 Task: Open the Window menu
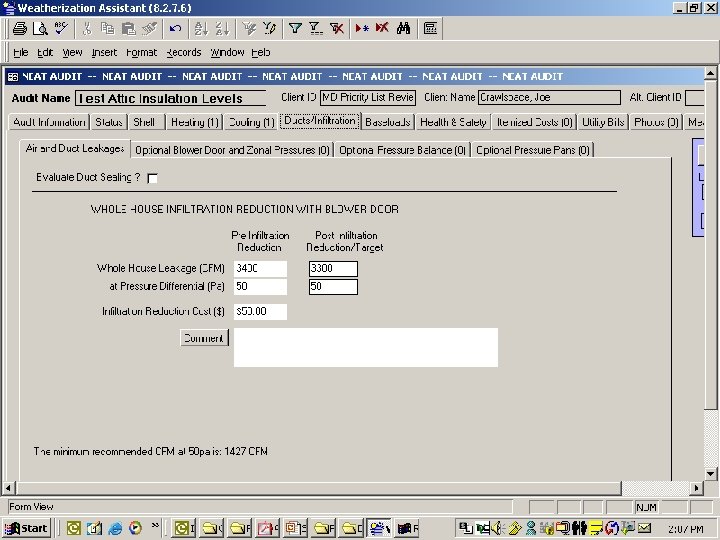pyautogui.click(x=227, y=52)
